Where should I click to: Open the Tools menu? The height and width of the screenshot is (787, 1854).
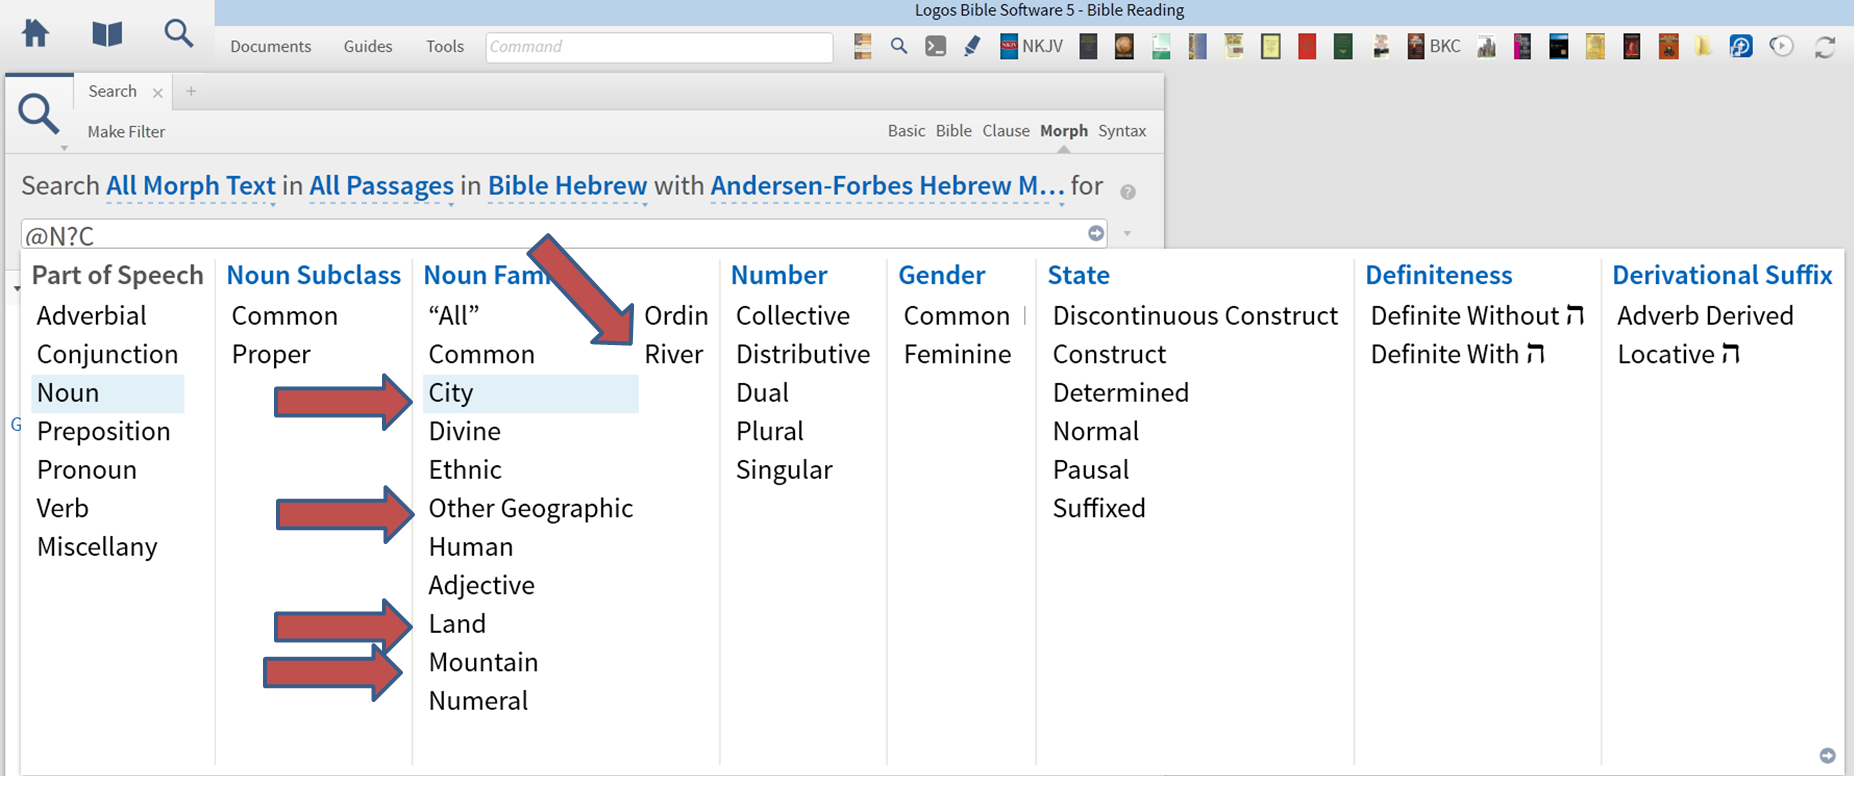445,46
